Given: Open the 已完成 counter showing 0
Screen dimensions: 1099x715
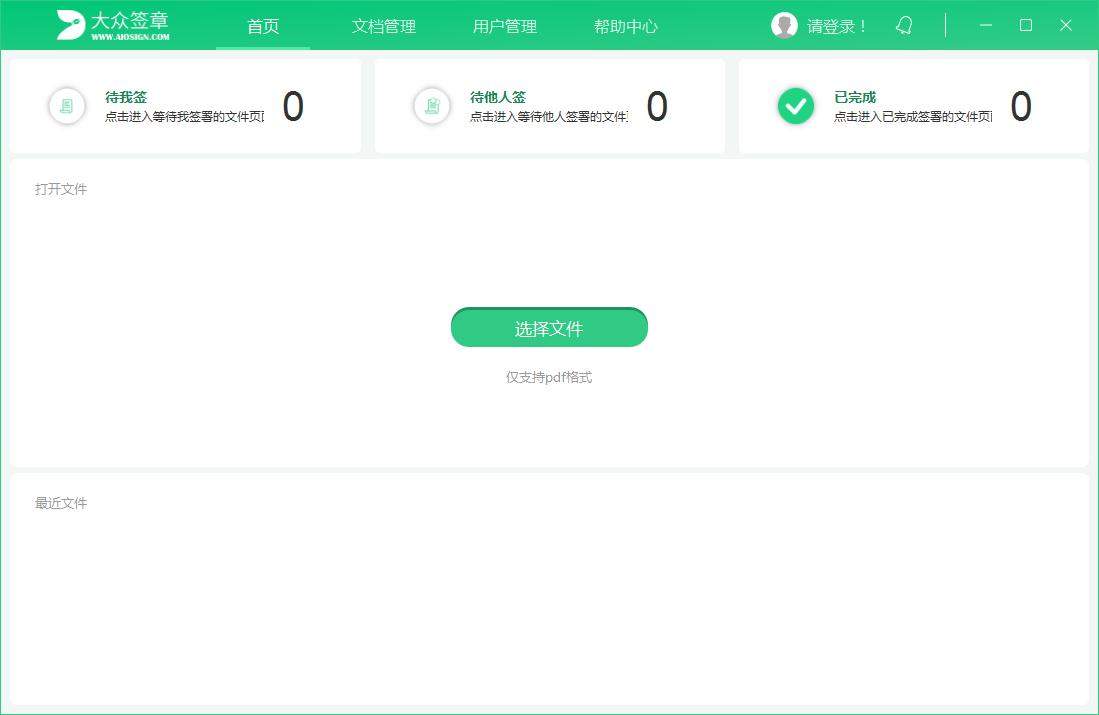Looking at the screenshot, I should pyautogui.click(x=1022, y=106).
